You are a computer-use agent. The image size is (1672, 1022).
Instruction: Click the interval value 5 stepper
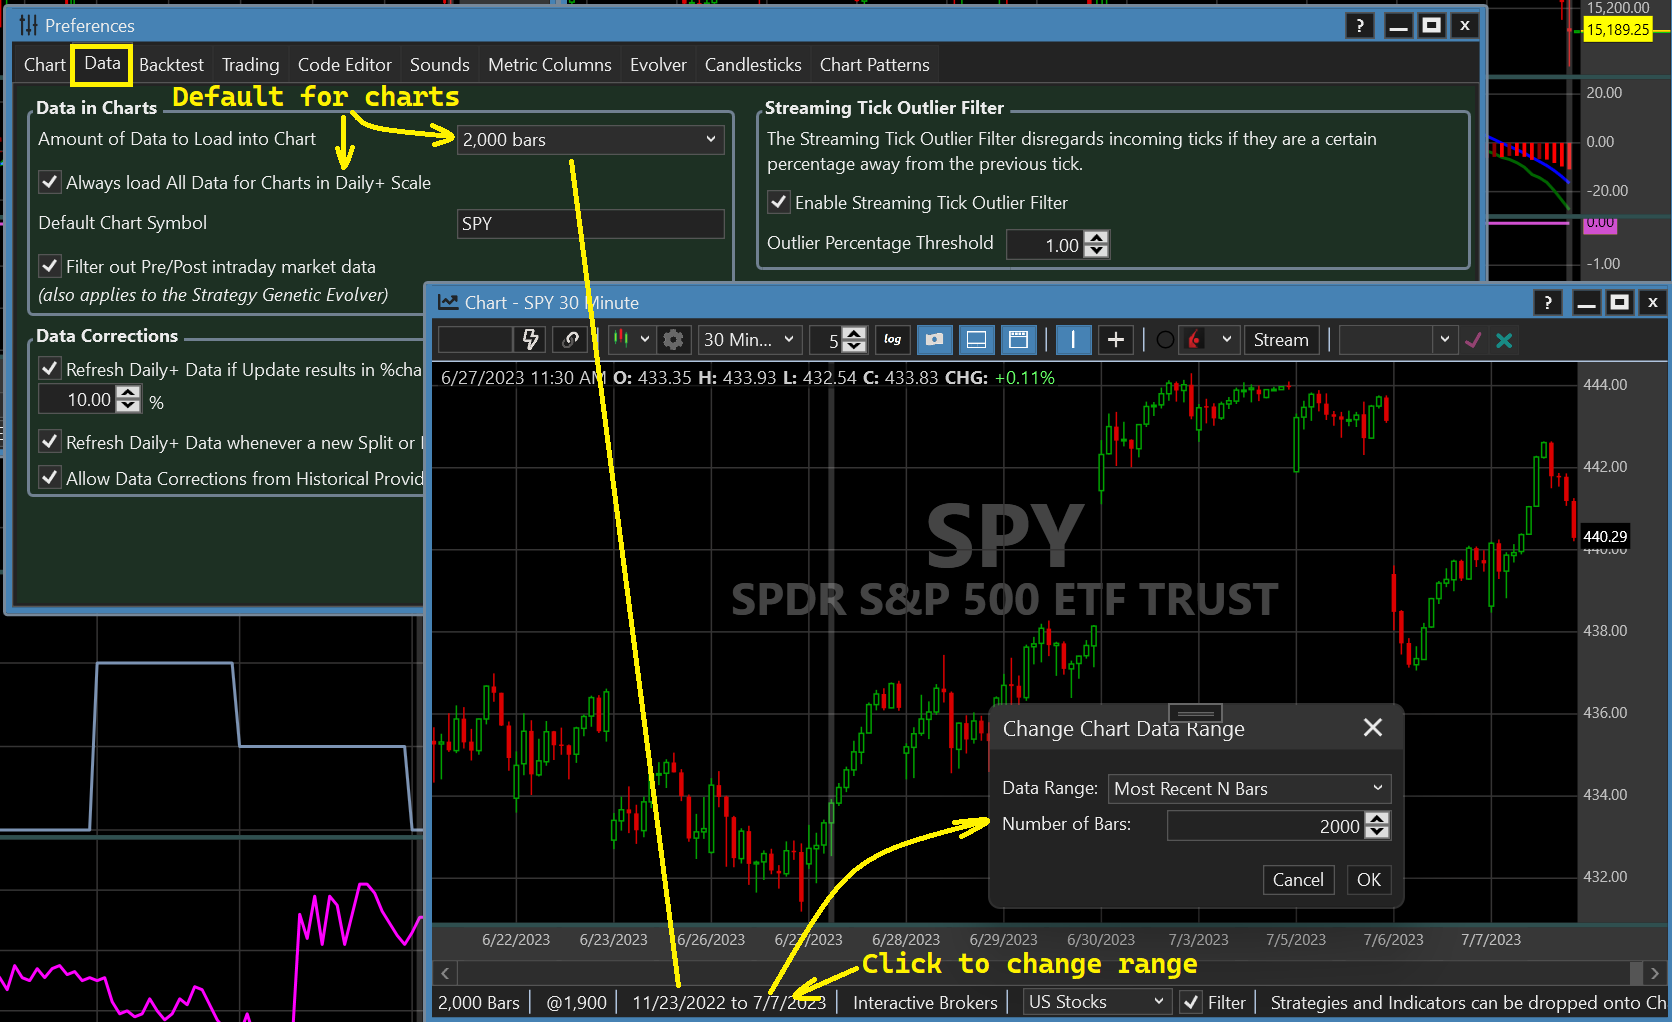coord(853,340)
